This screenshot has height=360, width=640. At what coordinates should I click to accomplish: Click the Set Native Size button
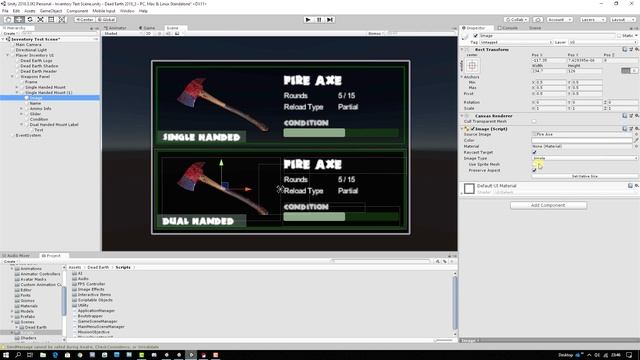pos(584,176)
